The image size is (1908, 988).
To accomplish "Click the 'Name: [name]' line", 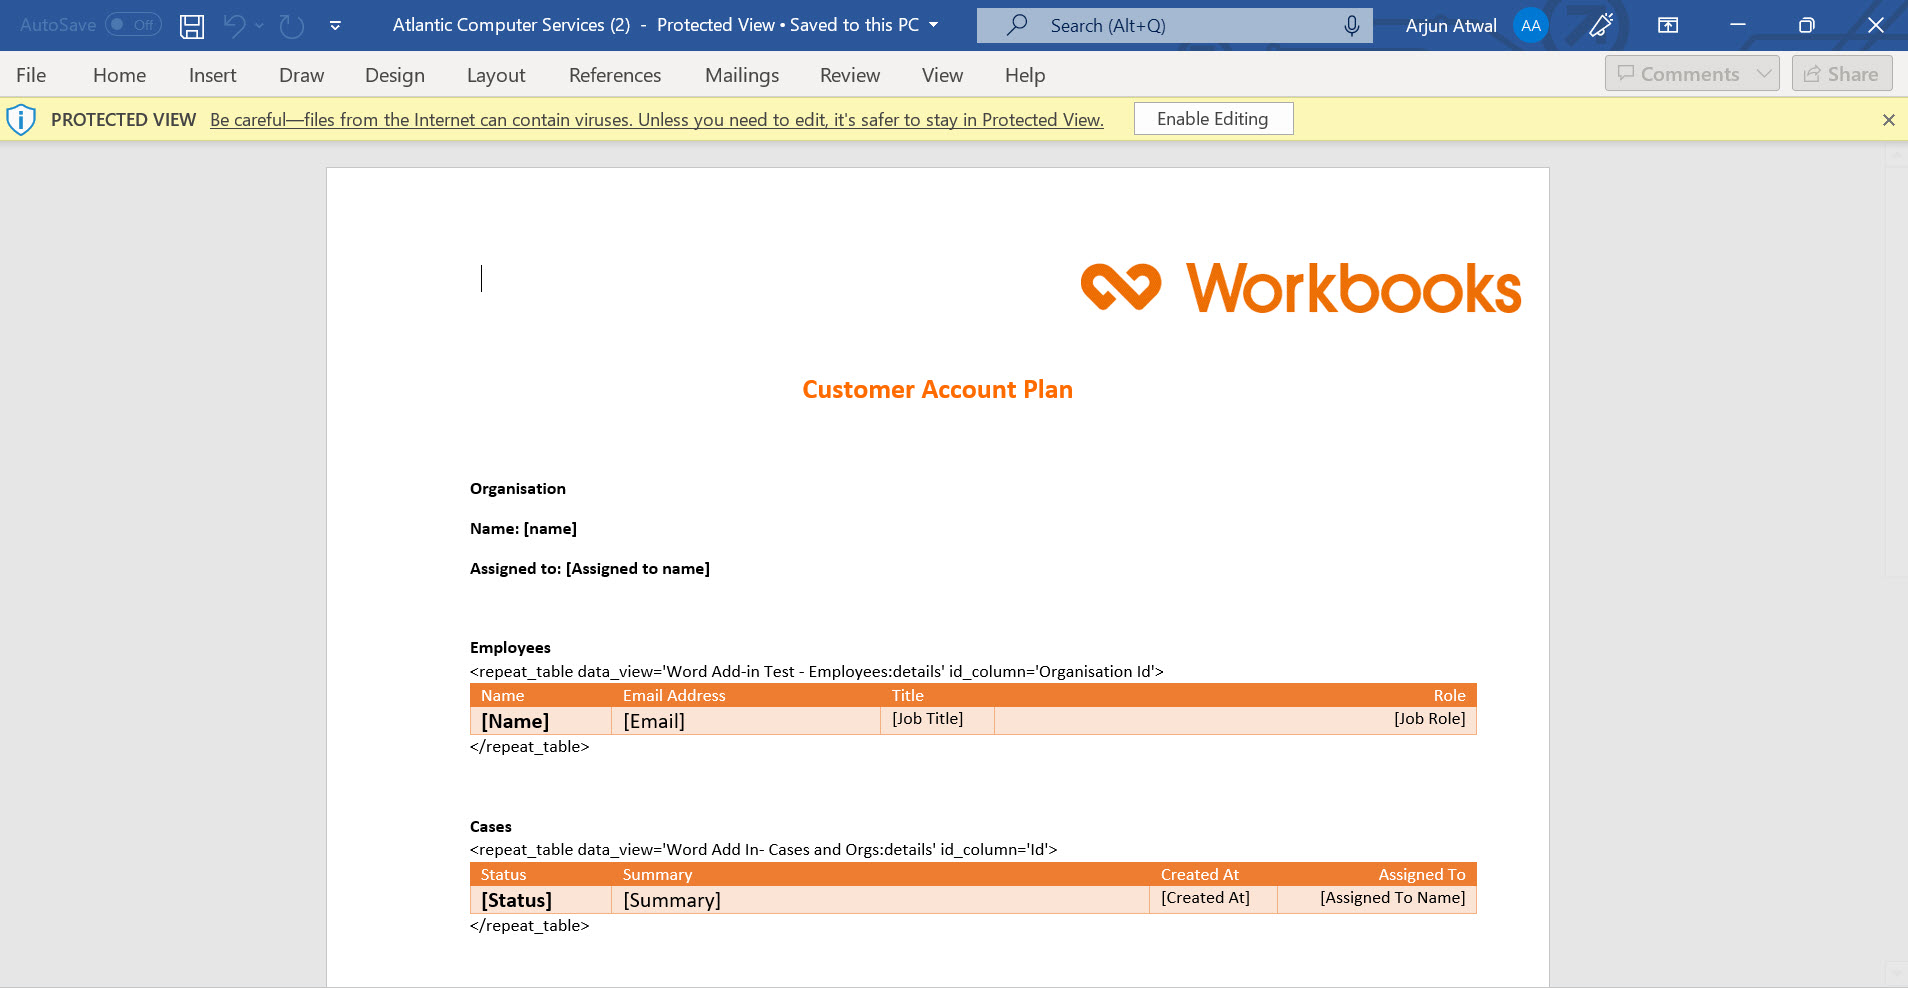I will [523, 529].
